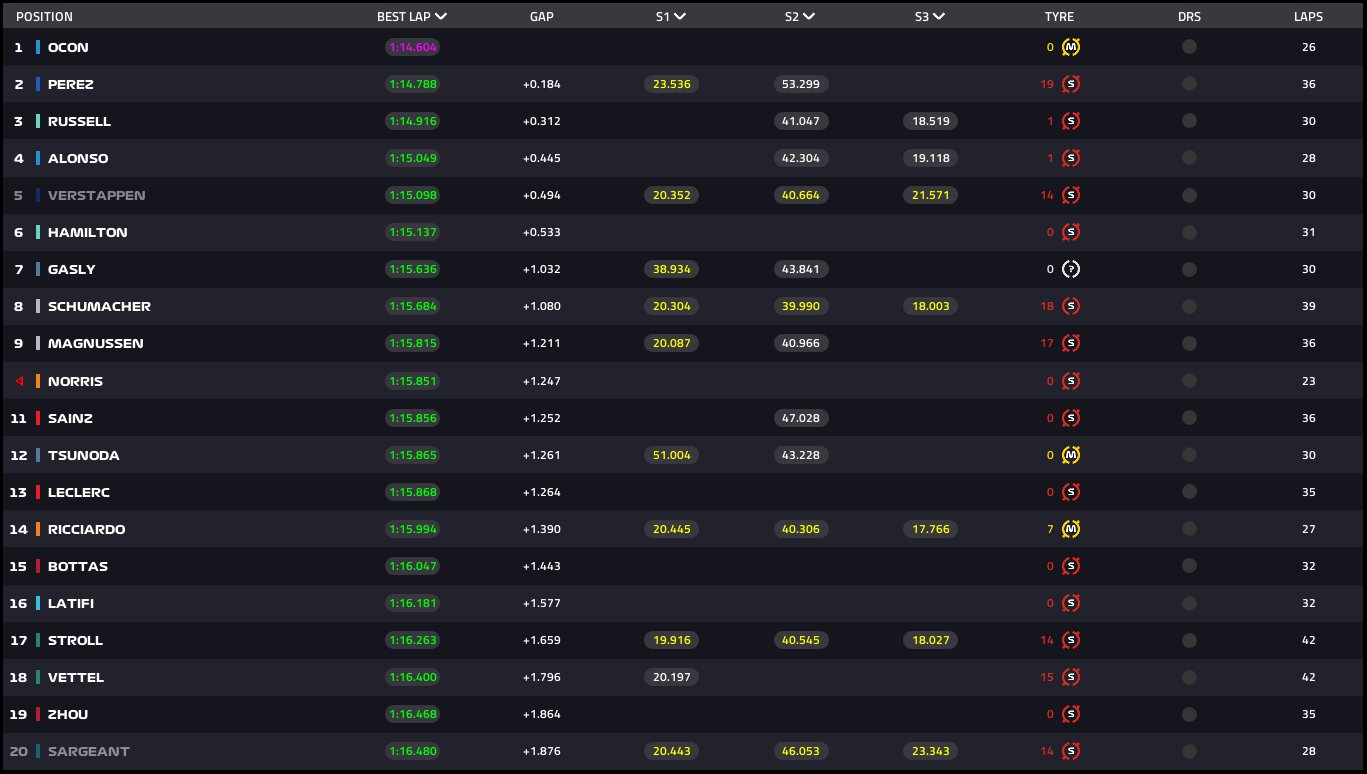Viewport: 1367px width, 774px height.
Task: Click the POSITION column header
Action: pyautogui.click(x=44, y=17)
